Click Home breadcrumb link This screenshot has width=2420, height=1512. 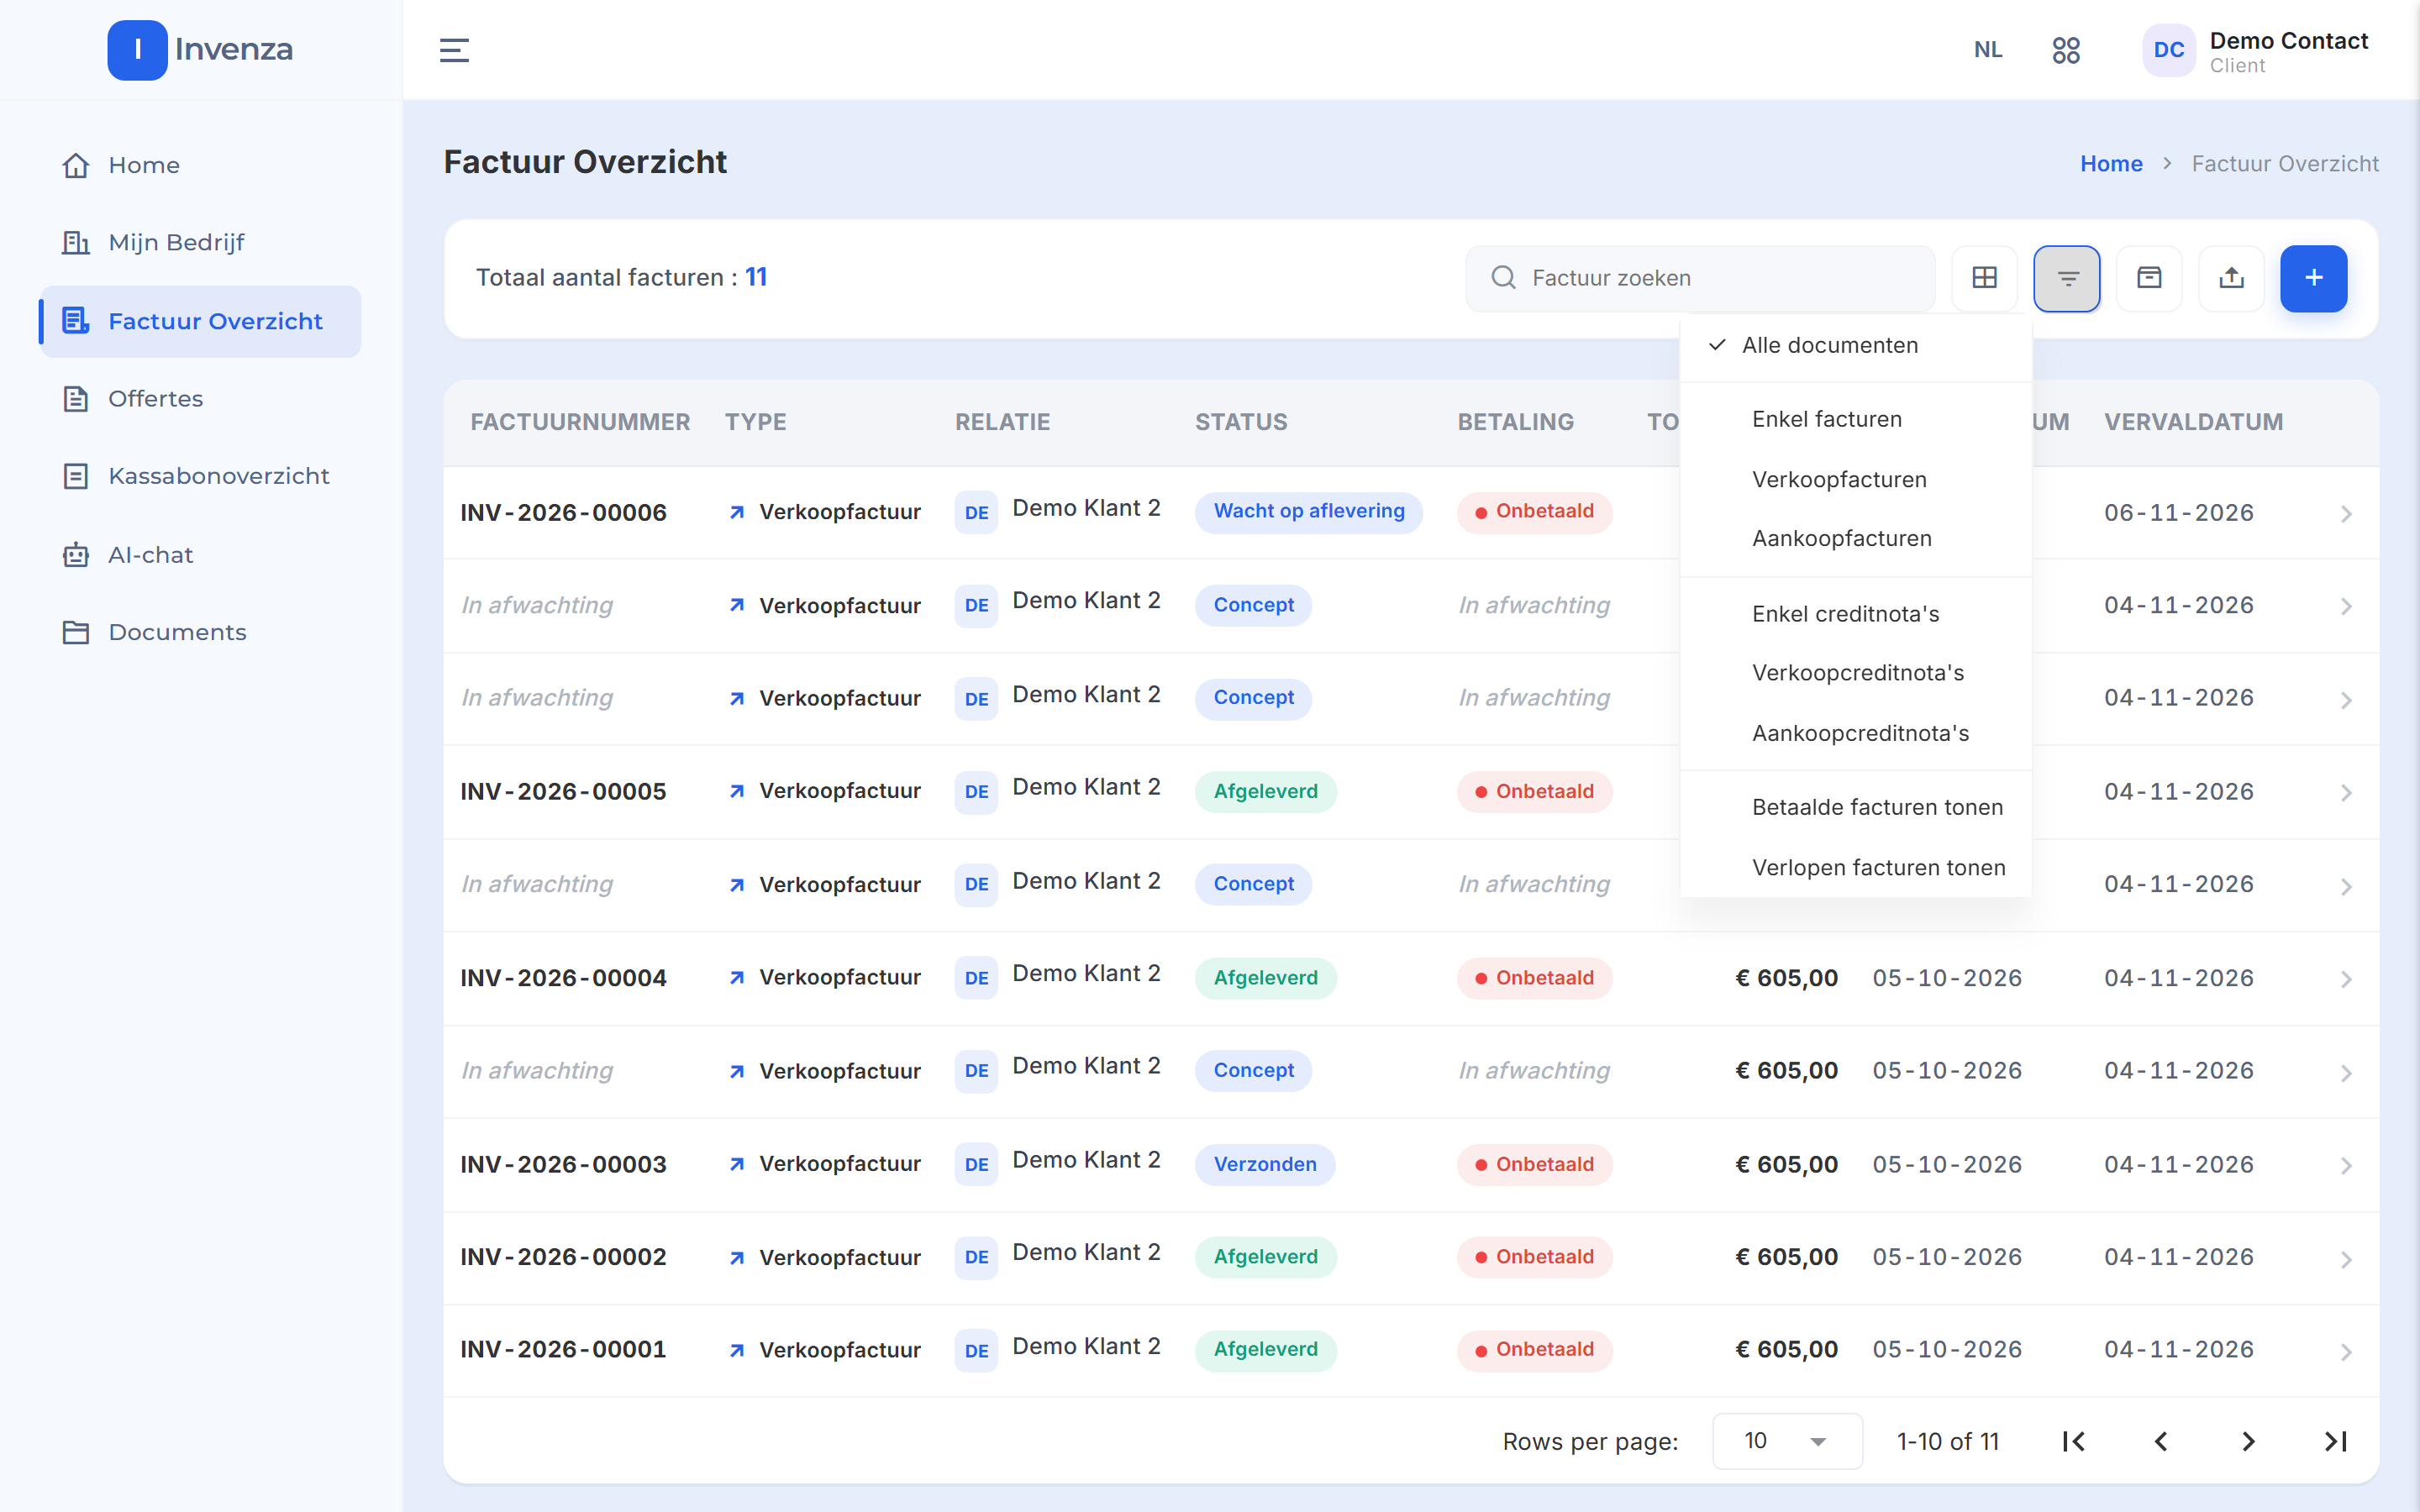pyautogui.click(x=2111, y=163)
